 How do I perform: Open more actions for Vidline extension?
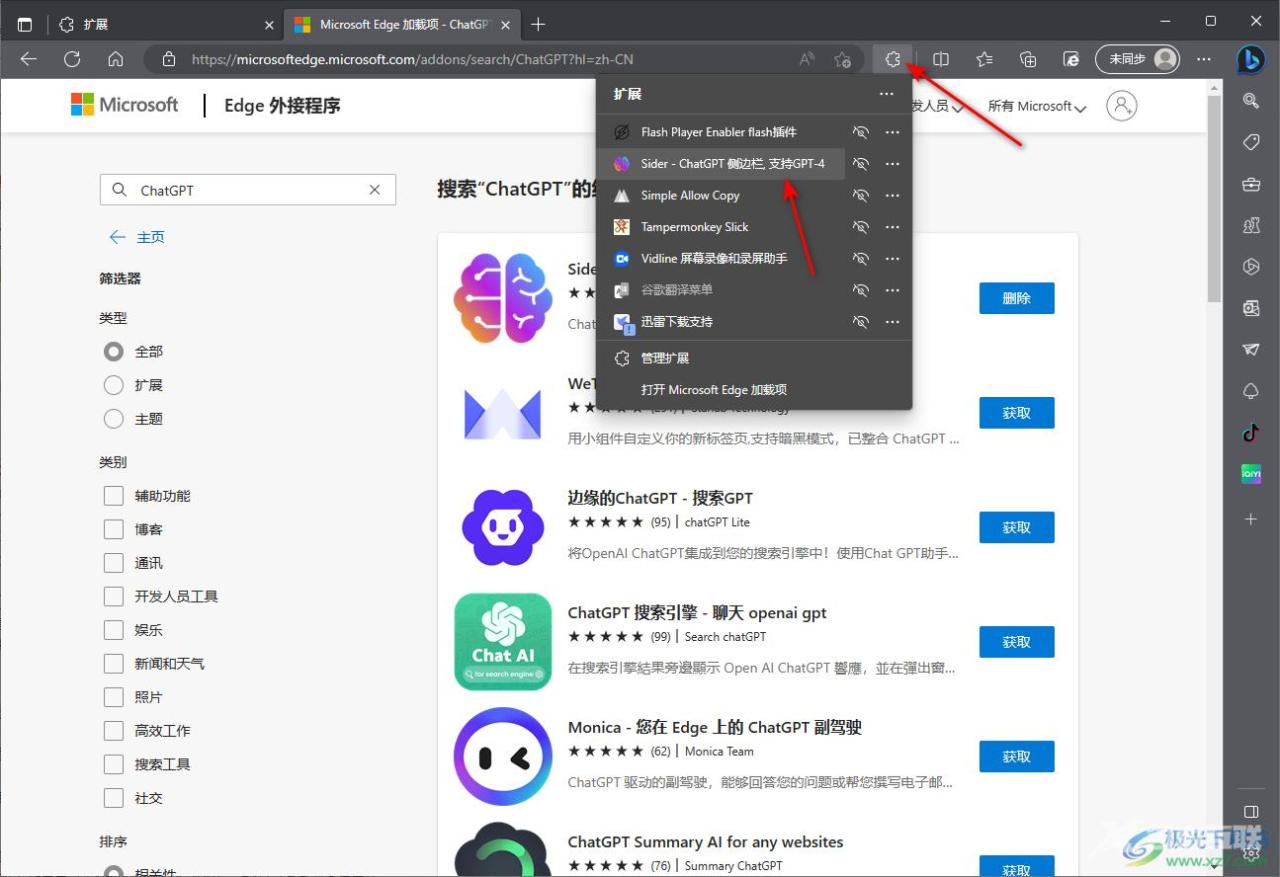click(892, 258)
